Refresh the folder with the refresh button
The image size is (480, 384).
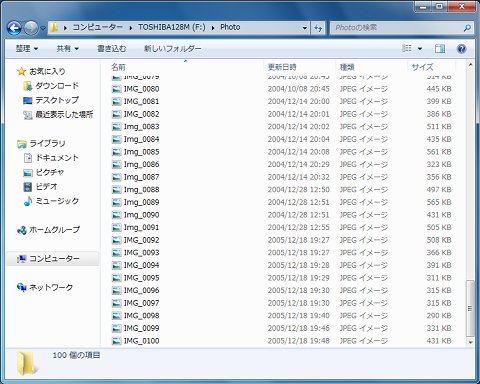click(318, 28)
